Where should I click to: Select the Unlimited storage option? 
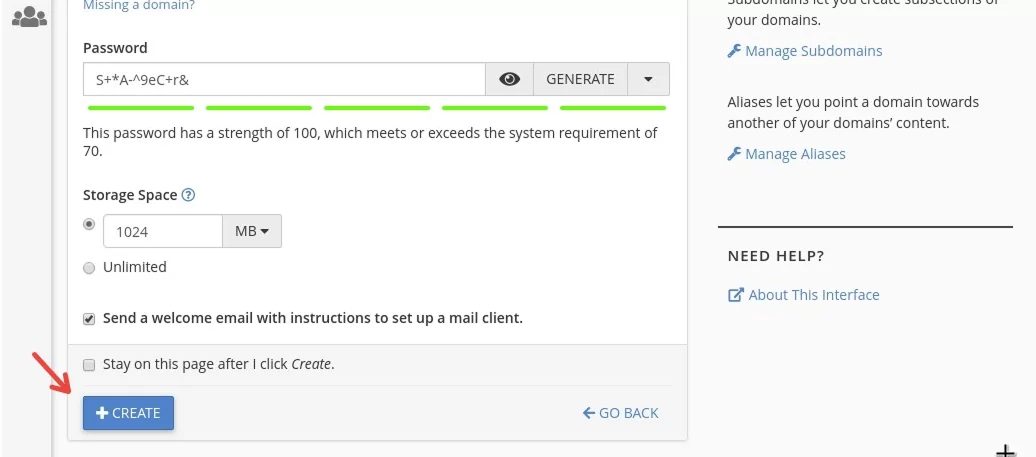click(x=89, y=268)
